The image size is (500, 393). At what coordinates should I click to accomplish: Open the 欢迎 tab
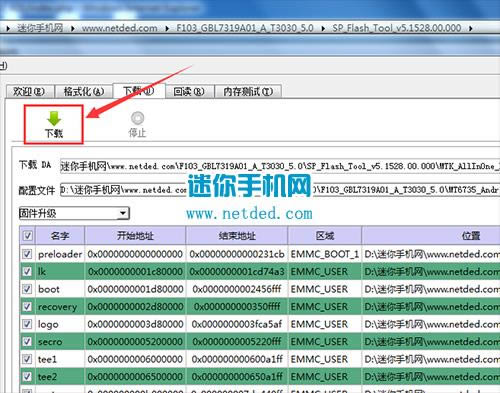[x=29, y=91]
